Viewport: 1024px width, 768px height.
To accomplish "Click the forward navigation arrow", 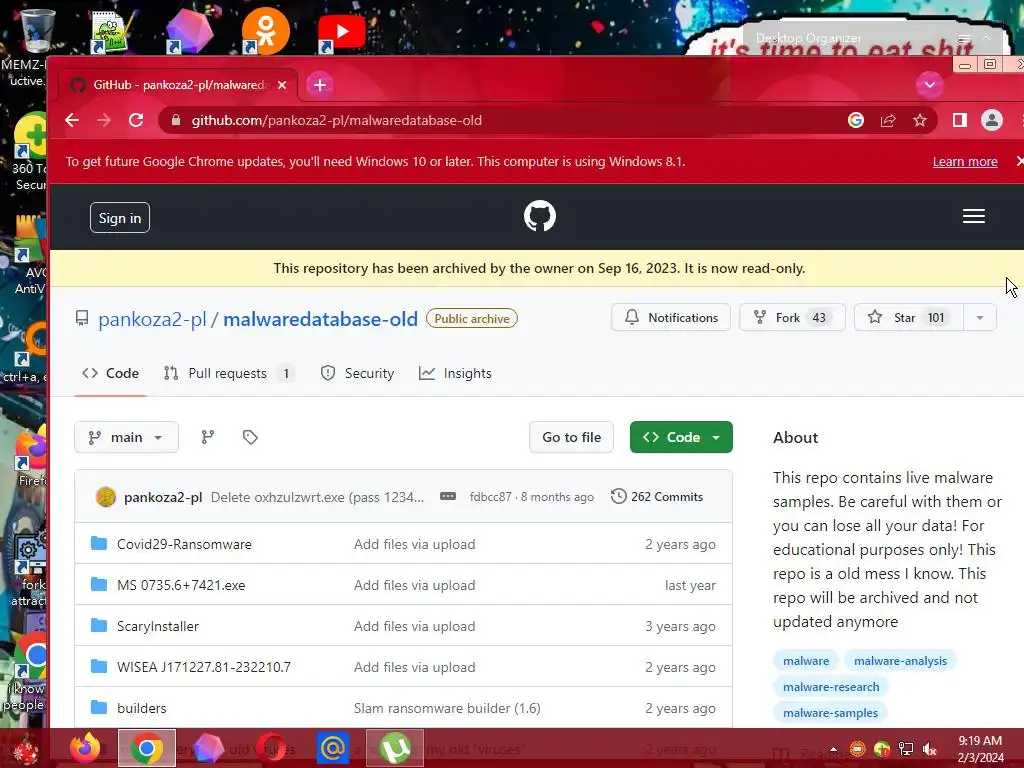I will tap(104, 120).
